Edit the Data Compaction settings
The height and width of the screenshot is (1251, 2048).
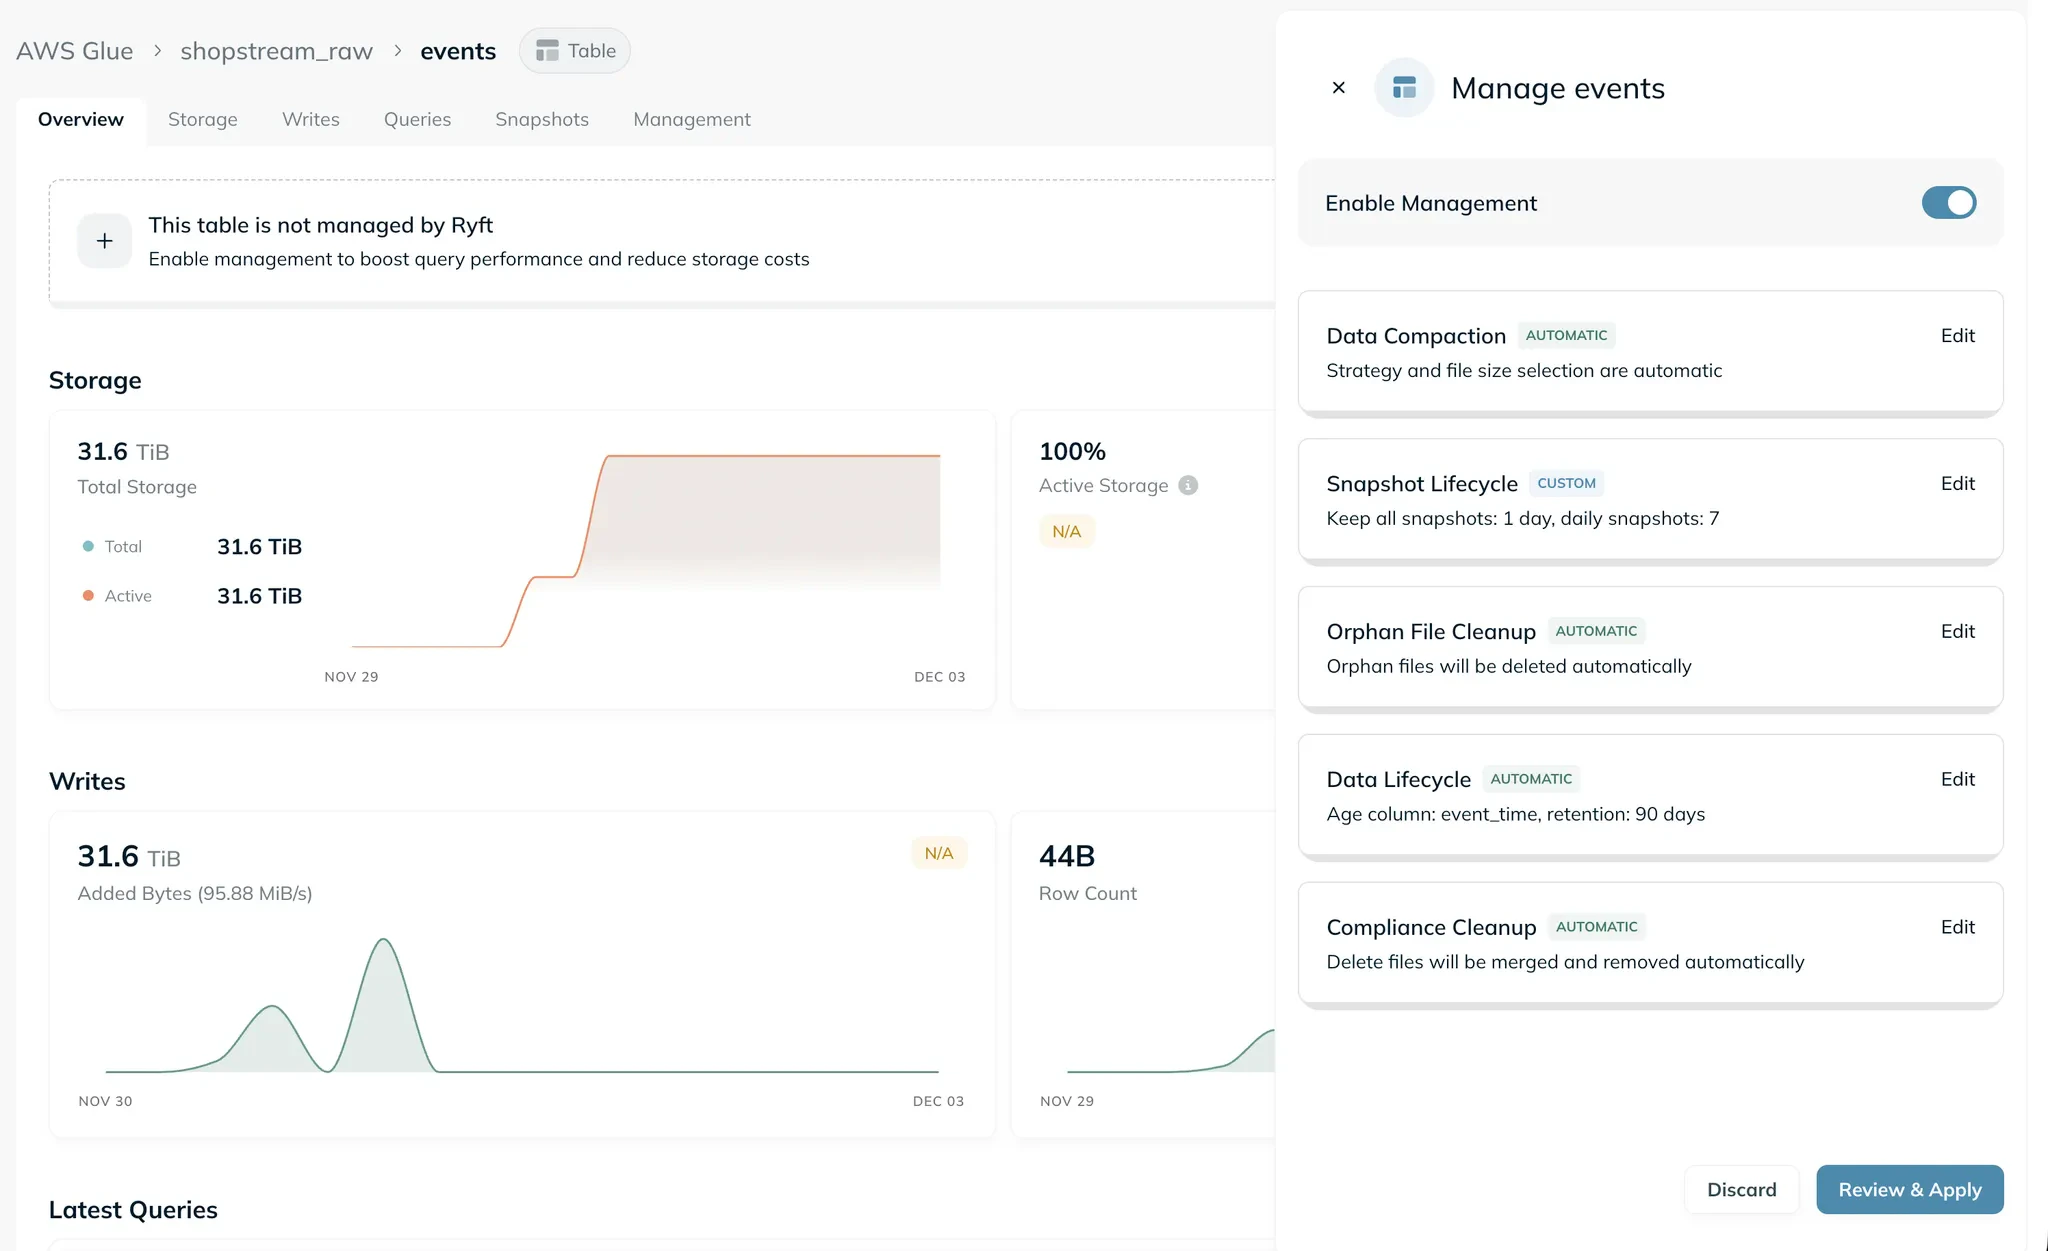[x=1957, y=336]
